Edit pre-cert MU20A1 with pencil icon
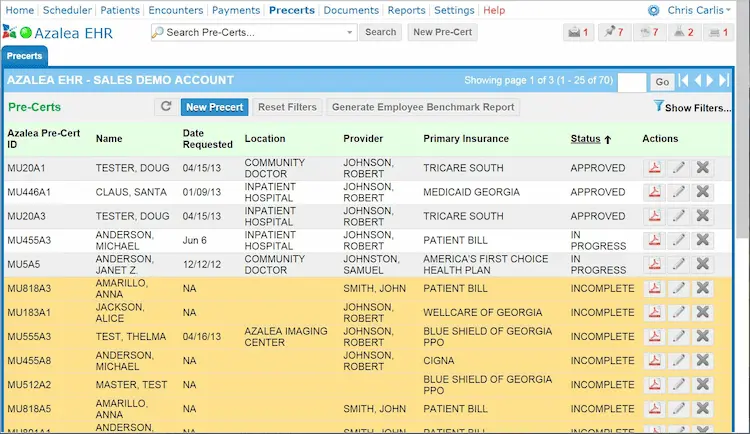The height and width of the screenshot is (434, 750). 678,168
